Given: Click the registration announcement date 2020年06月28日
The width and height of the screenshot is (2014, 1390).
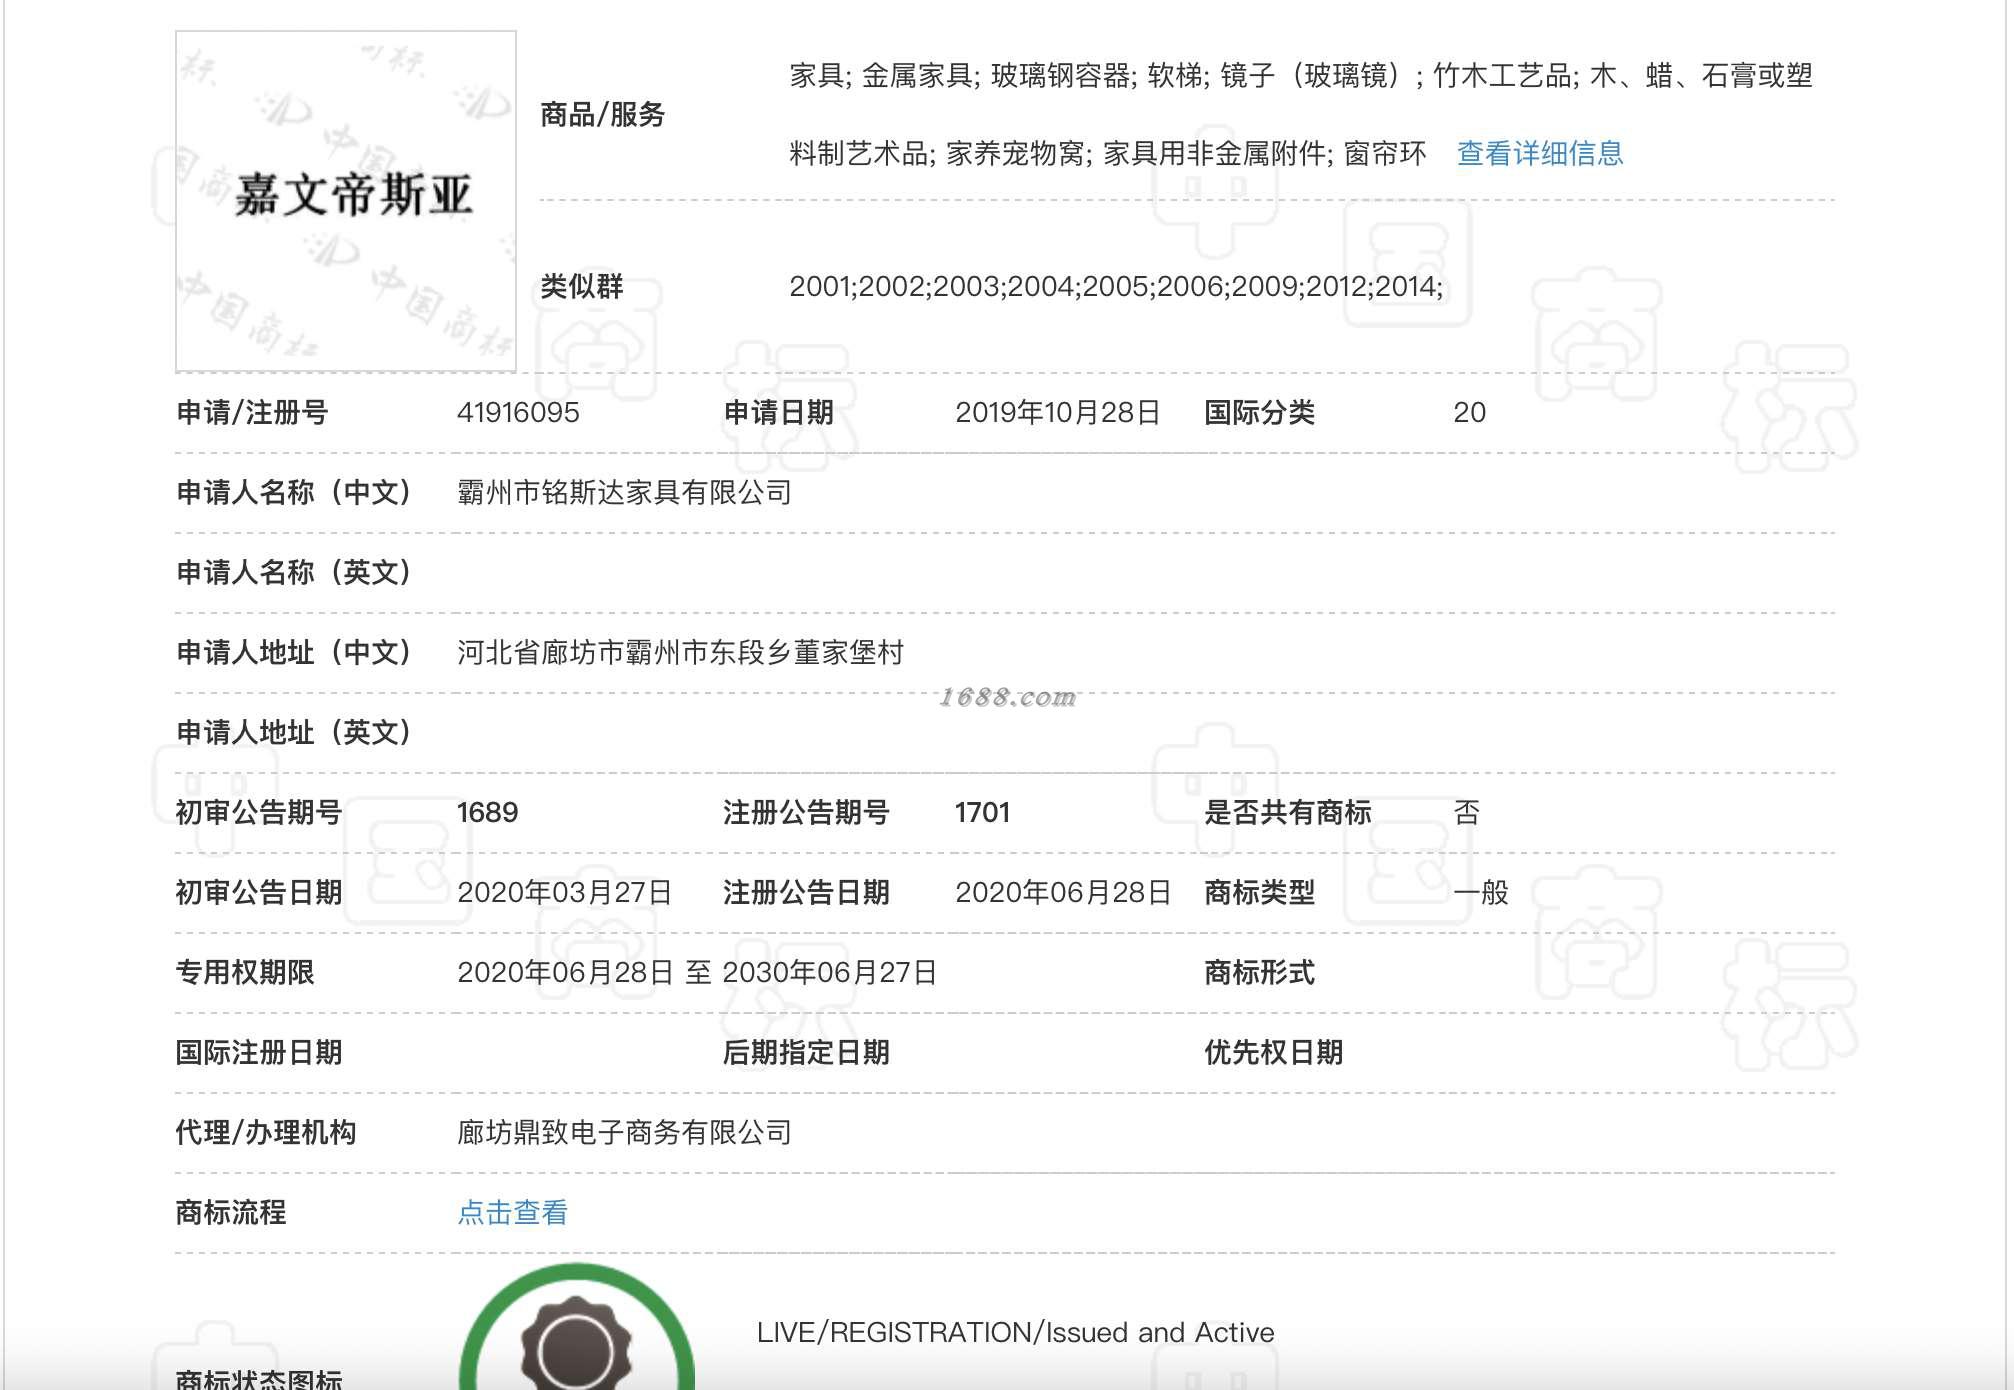Looking at the screenshot, I should click(x=1062, y=892).
